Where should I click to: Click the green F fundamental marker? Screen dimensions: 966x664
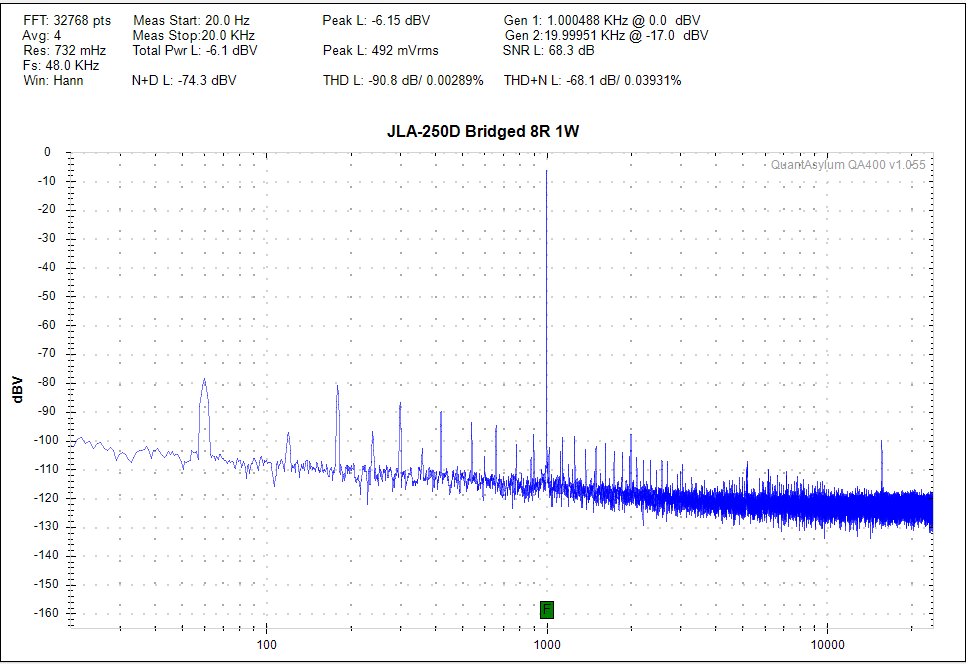tap(546, 610)
